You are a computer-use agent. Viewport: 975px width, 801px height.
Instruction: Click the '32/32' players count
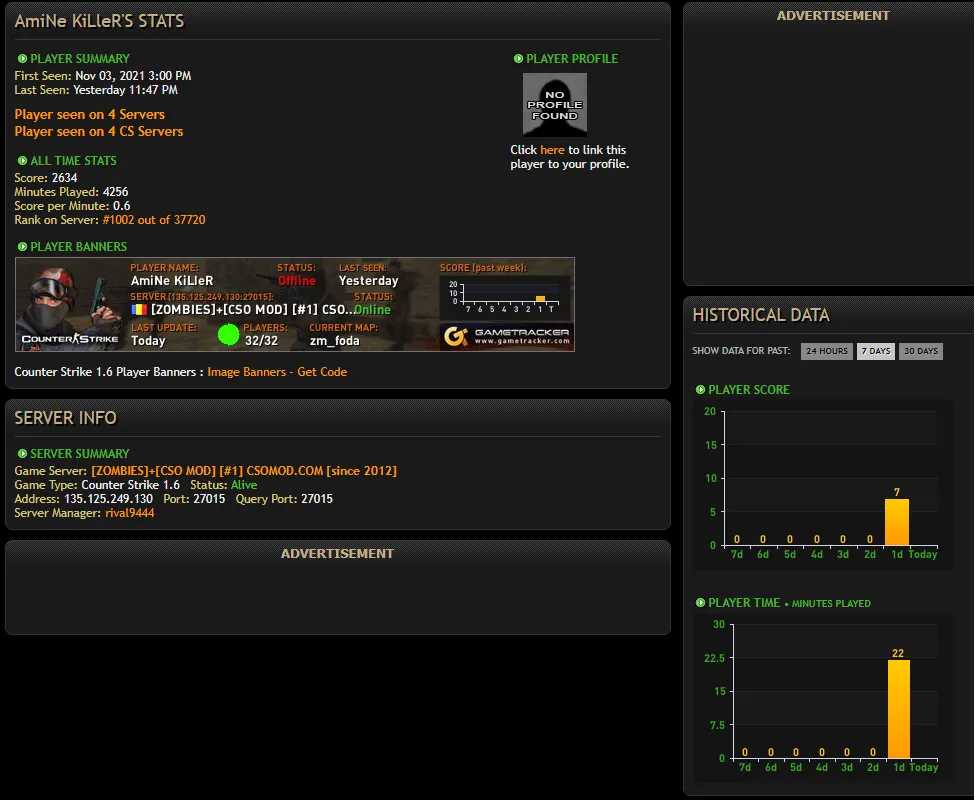261,341
